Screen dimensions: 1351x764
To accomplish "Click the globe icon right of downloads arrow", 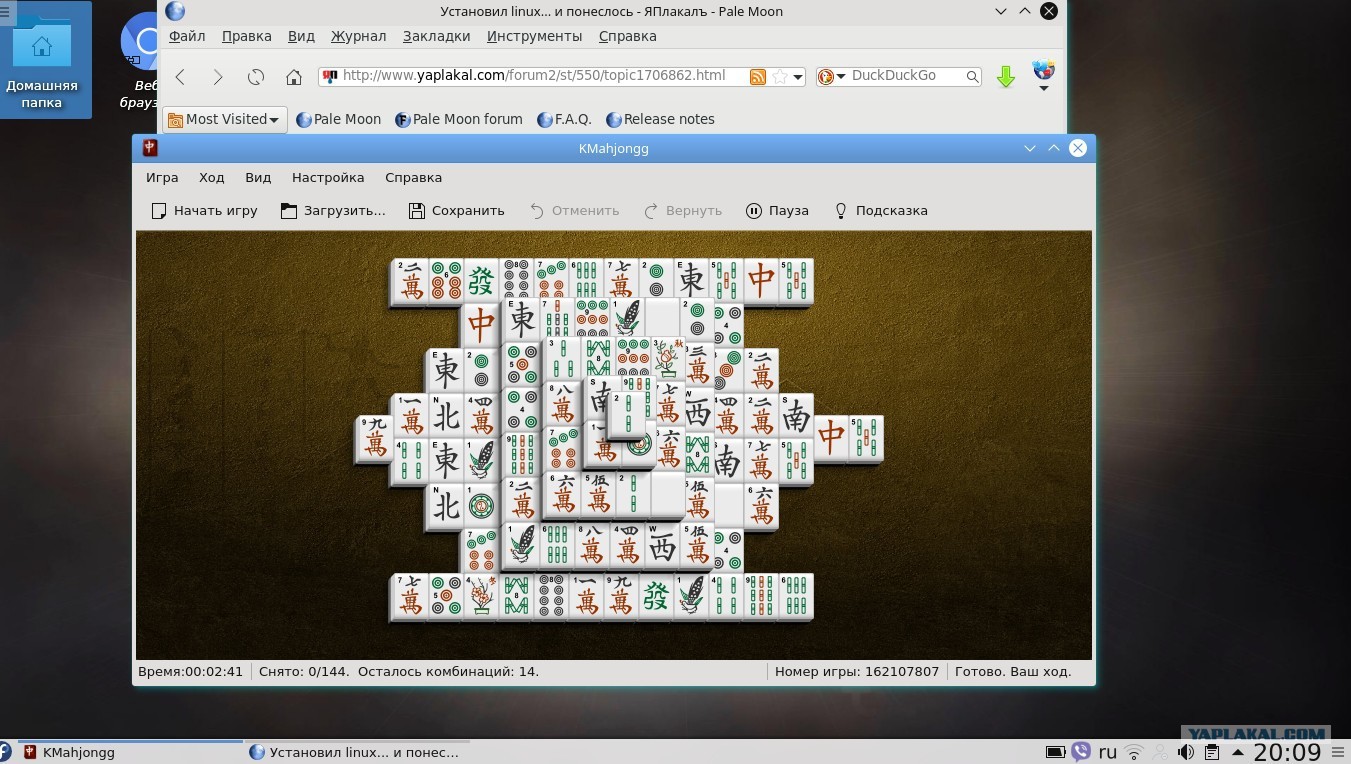I will [x=1043, y=70].
